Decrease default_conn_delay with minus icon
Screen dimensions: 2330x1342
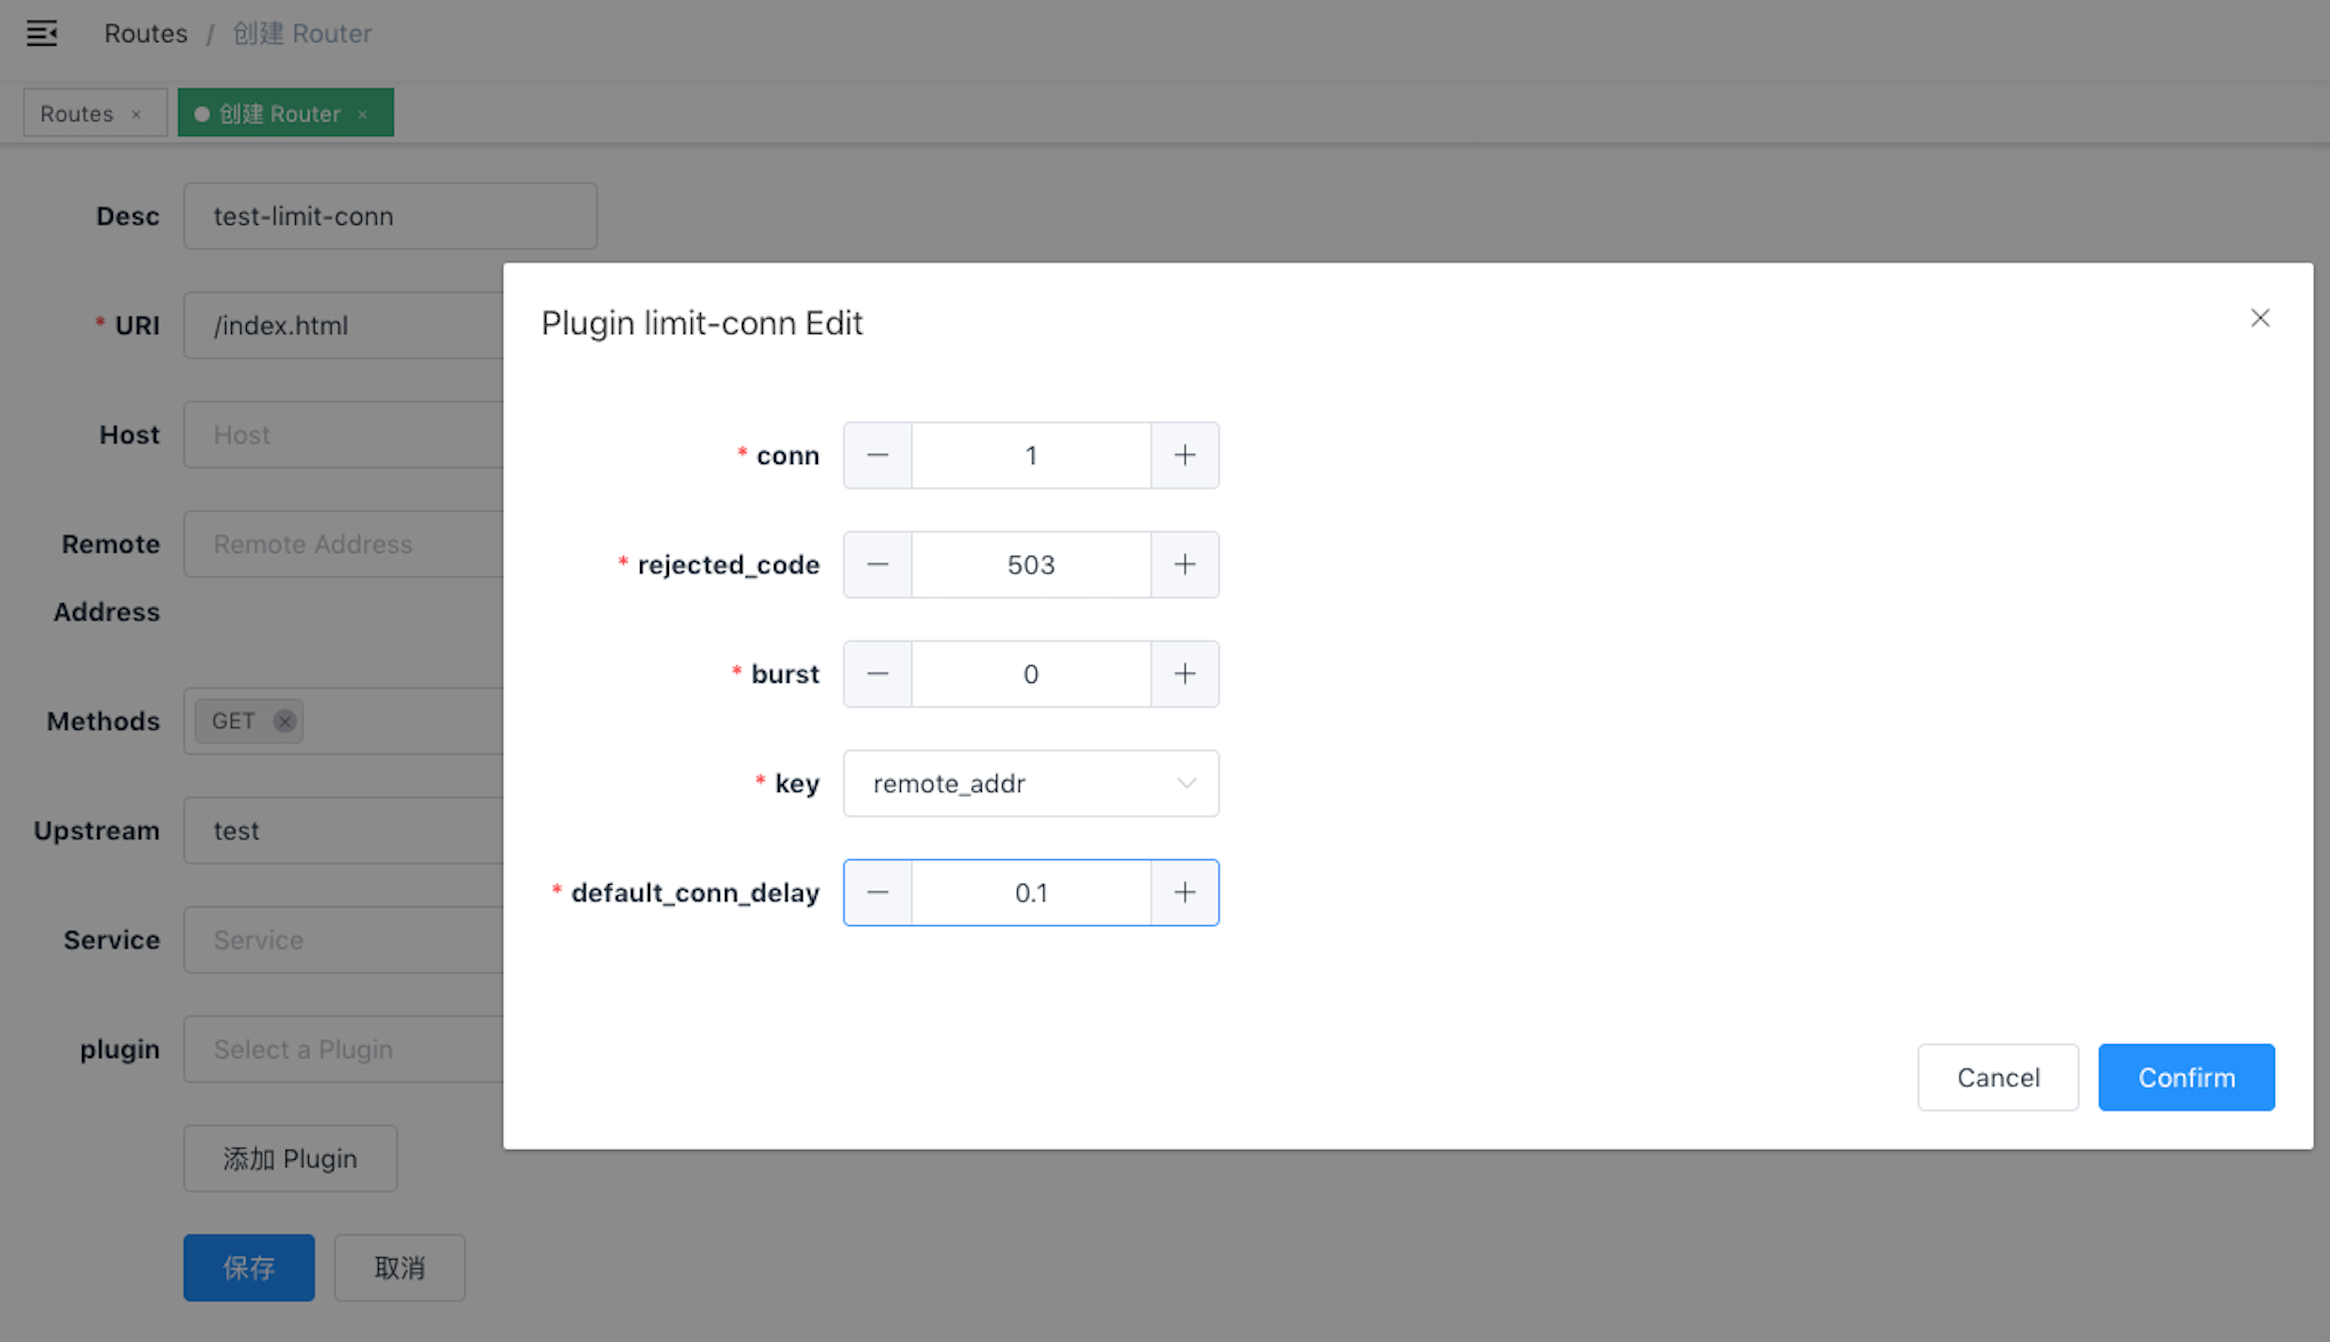[x=877, y=892]
